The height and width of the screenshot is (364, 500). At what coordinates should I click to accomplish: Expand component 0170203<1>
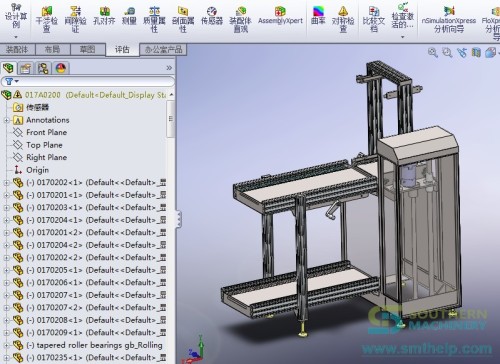point(6,208)
